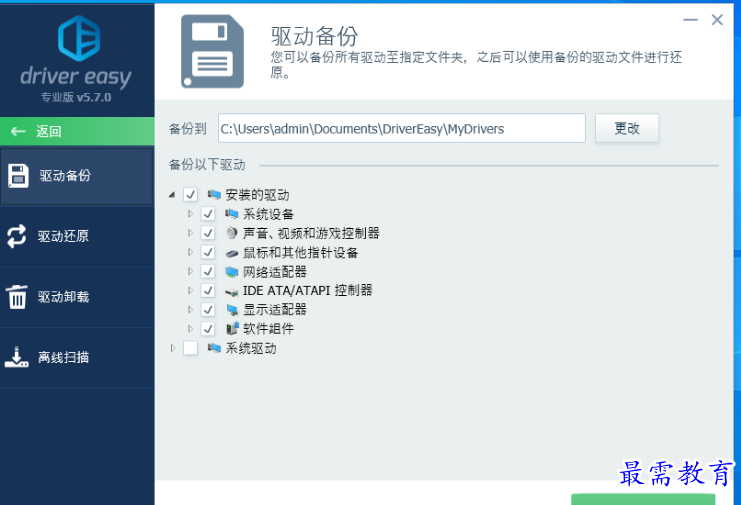Viewport: 741px width, 505px height.
Task: Open the 驱动还原 sidebar section
Action: (77, 236)
